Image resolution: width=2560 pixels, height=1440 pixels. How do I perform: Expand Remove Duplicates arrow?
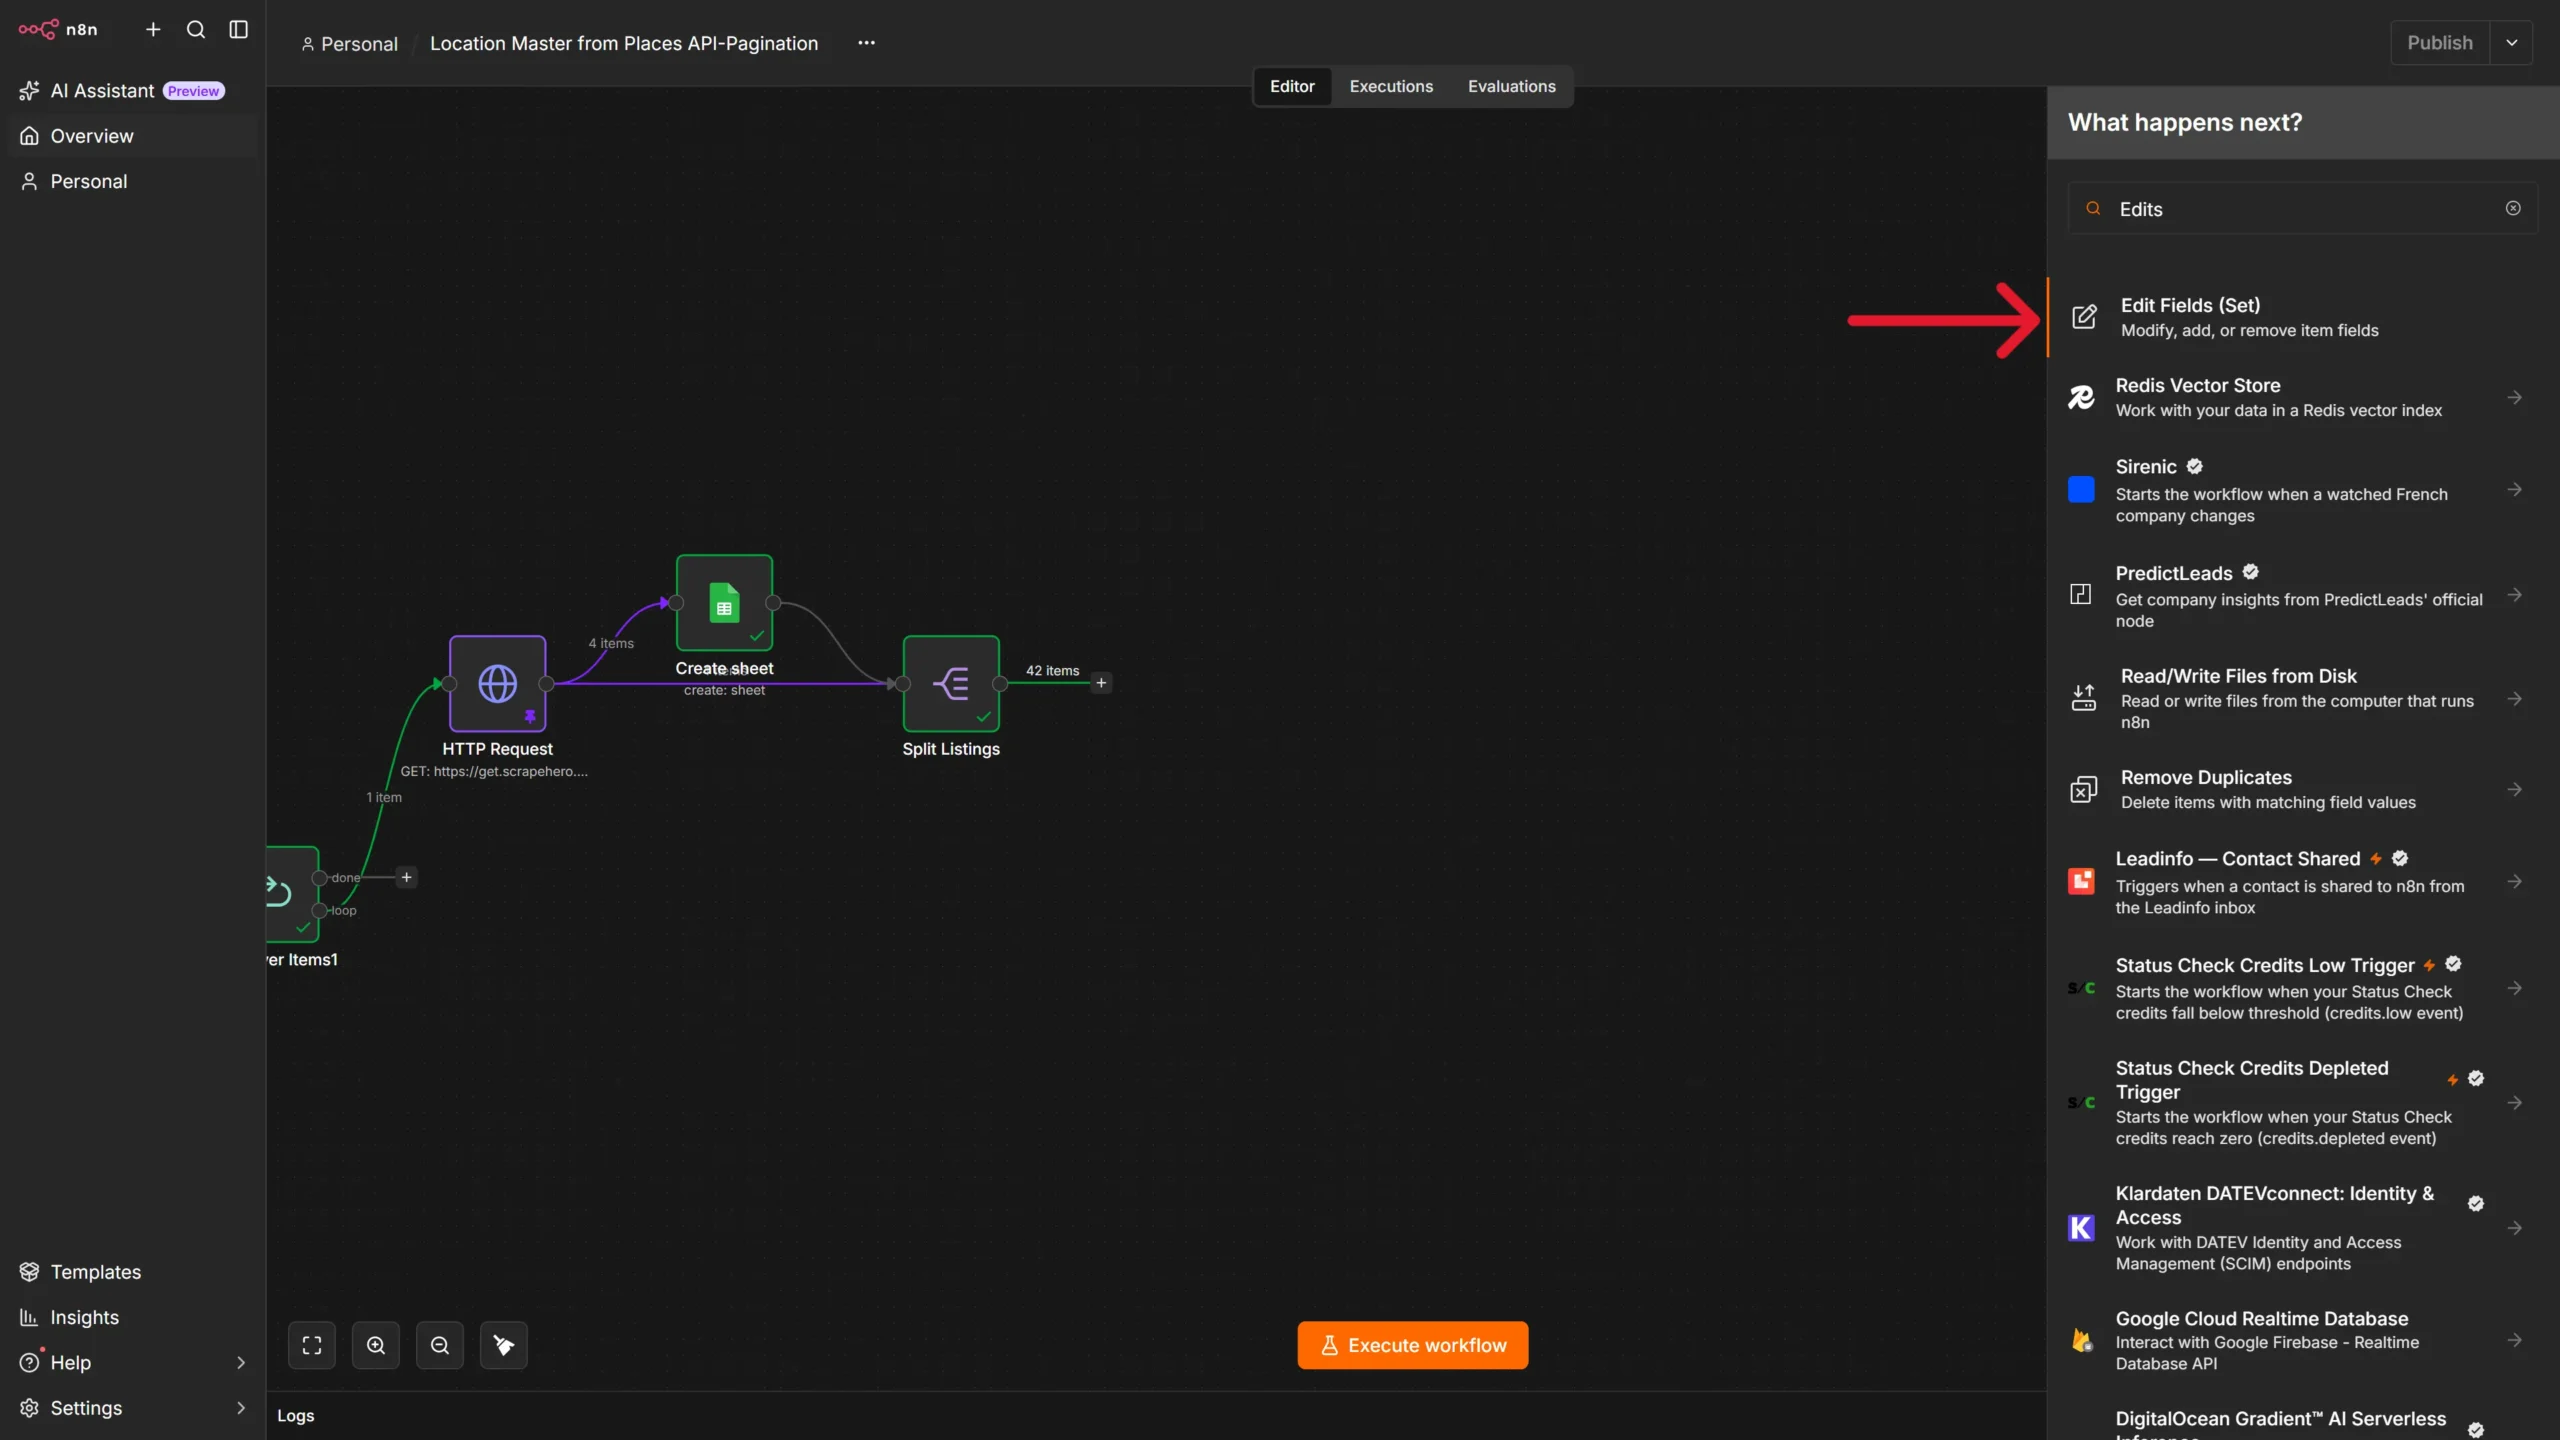point(2514,789)
